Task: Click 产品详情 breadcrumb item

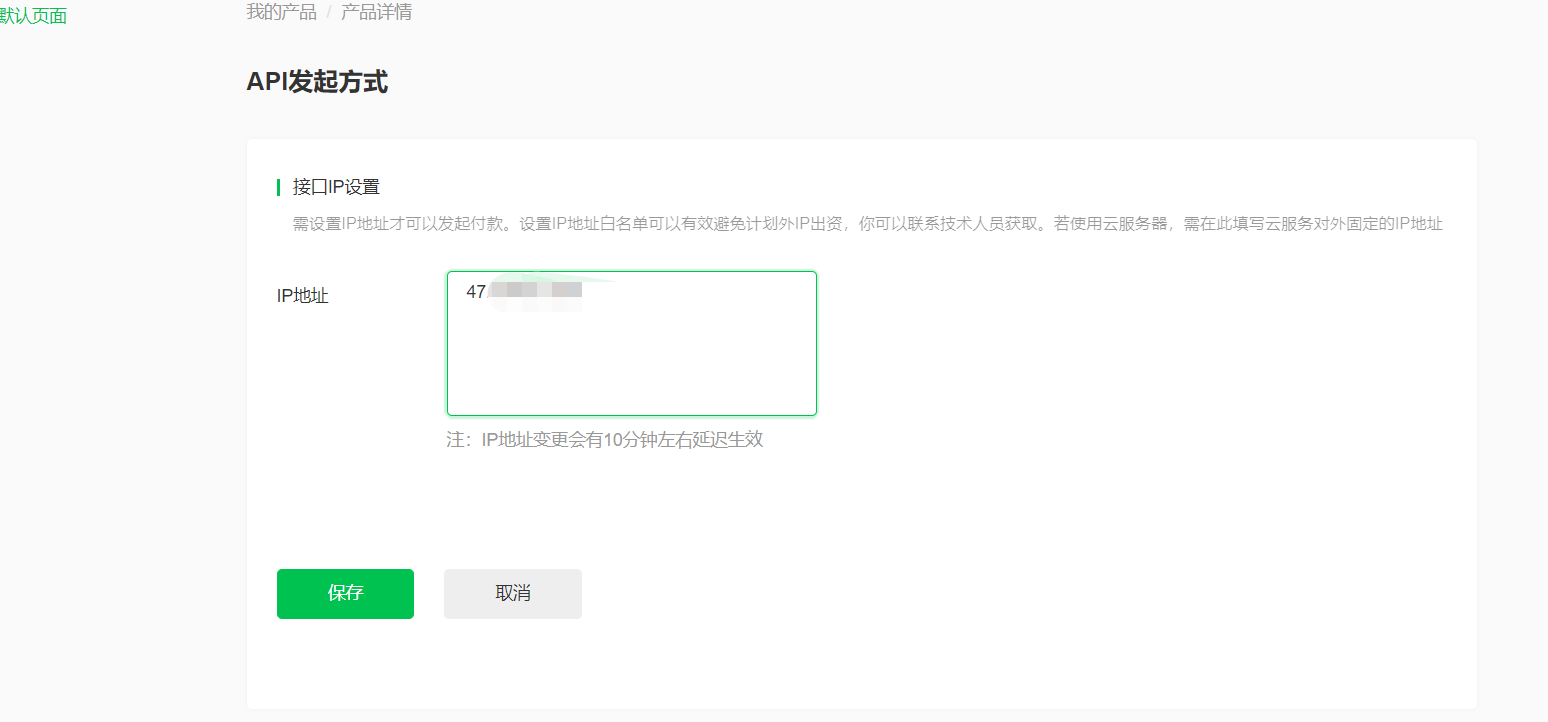Action: [x=376, y=12]
